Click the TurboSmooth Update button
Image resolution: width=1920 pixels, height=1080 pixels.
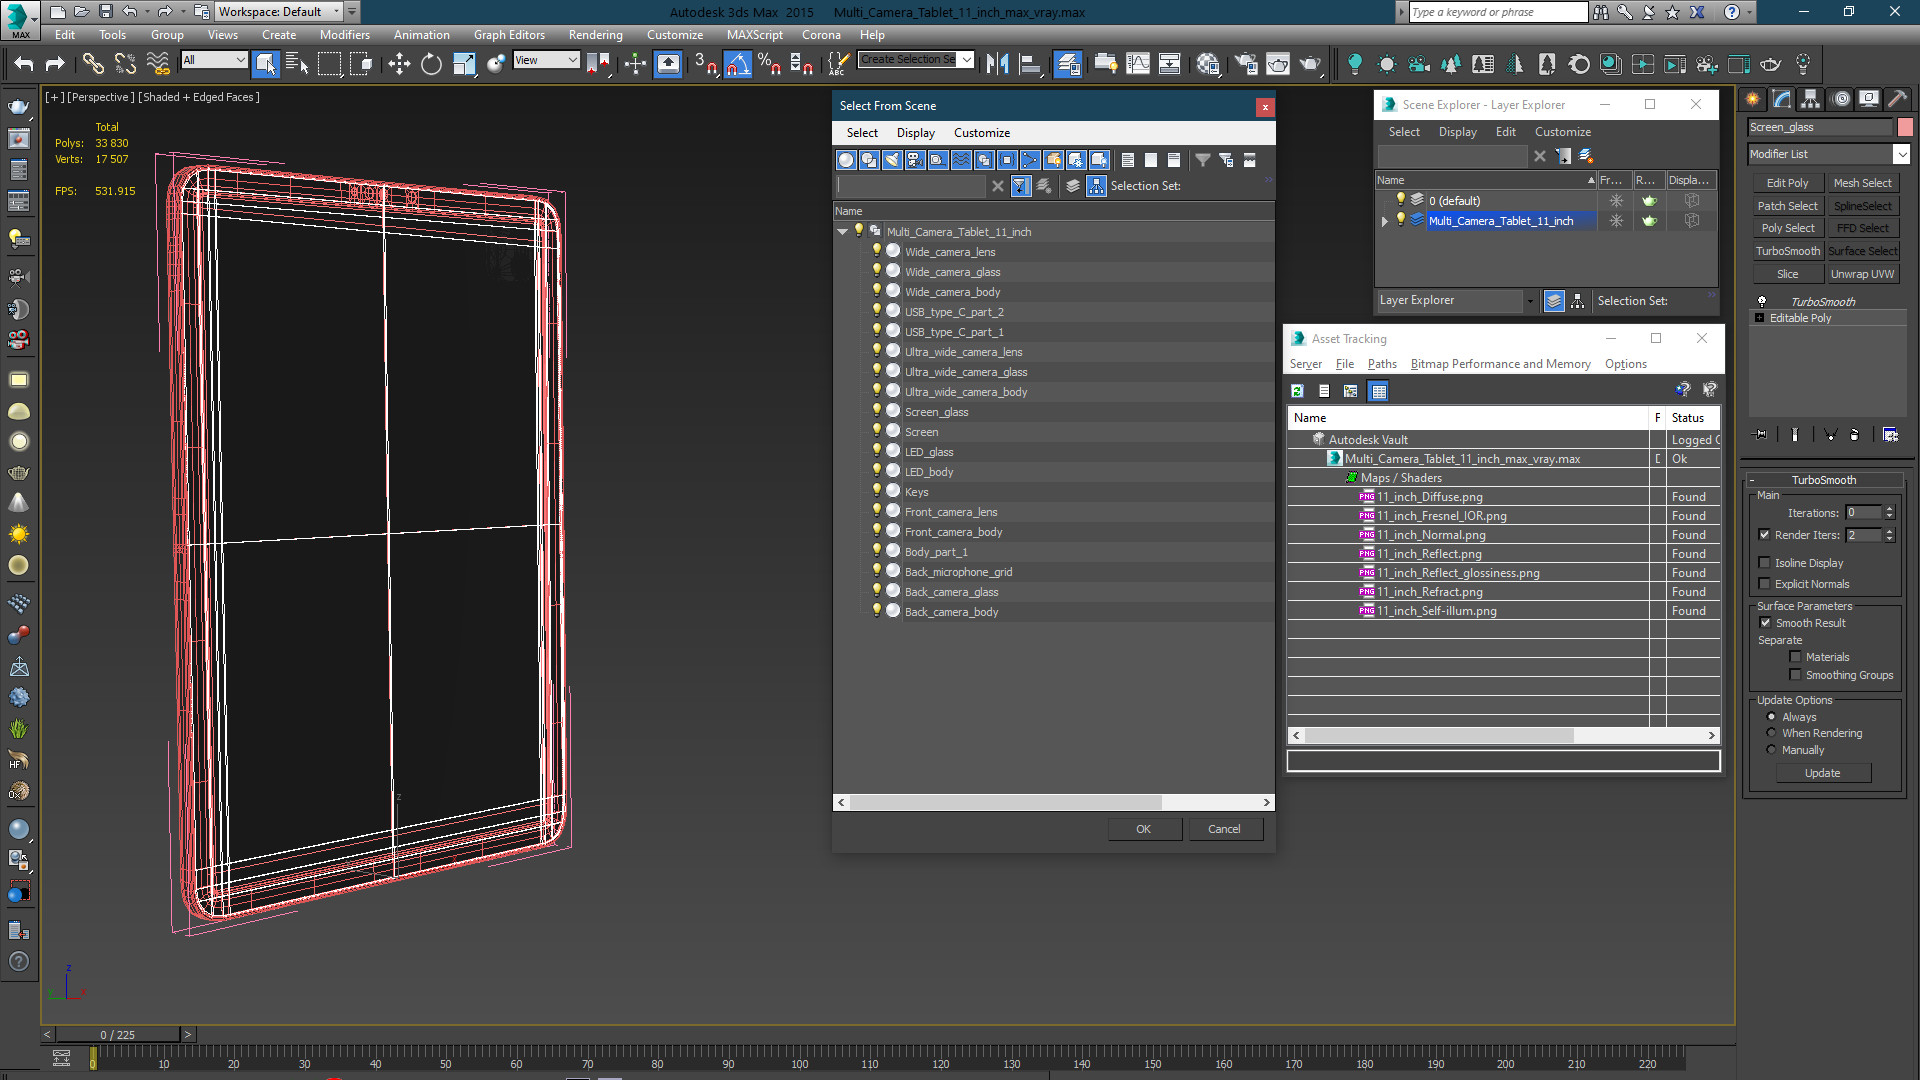click(x=1822, y=773)
